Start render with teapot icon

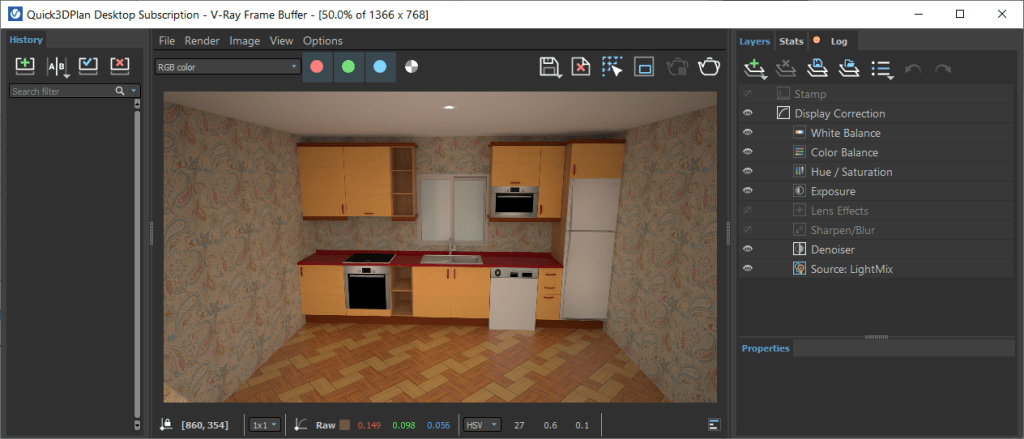pos(709,67)
